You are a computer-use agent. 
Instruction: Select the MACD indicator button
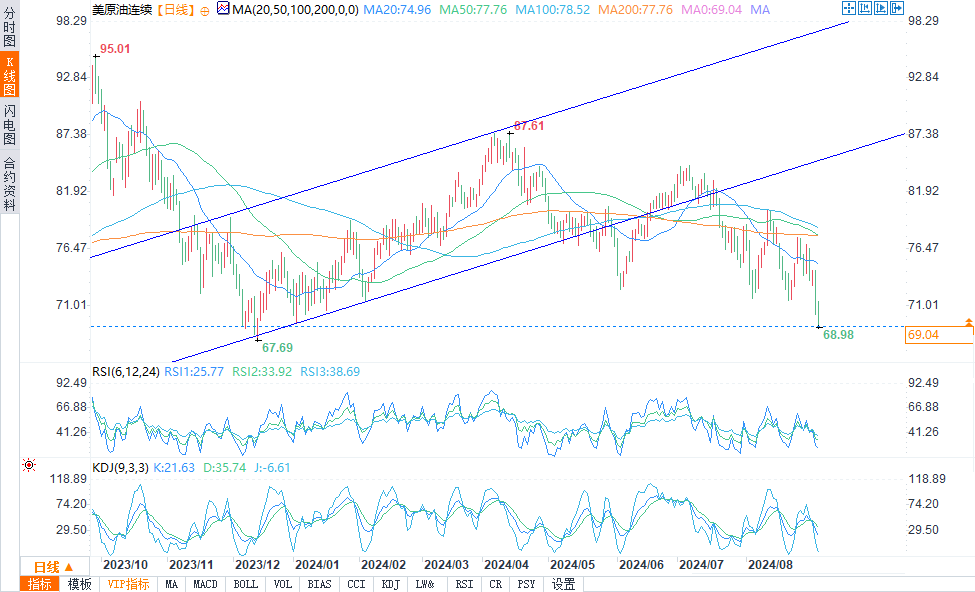tap(205, 584)
